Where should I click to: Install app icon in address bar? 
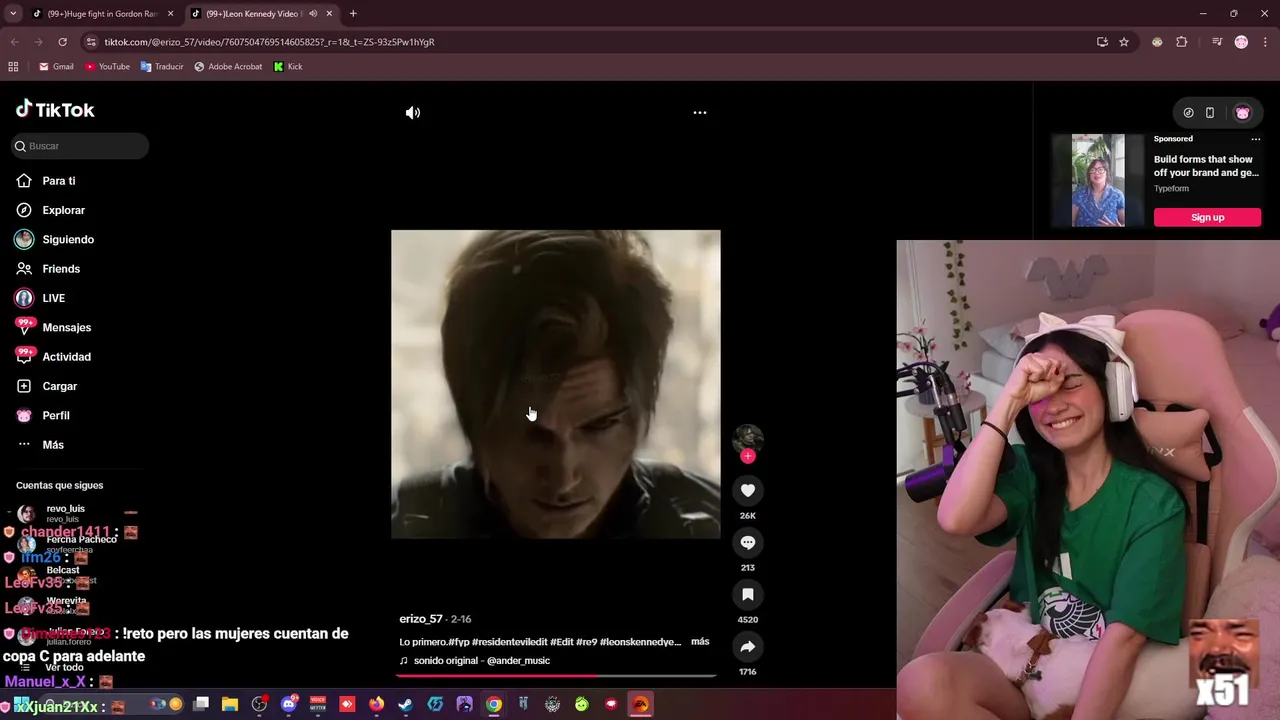point(1102,42)
